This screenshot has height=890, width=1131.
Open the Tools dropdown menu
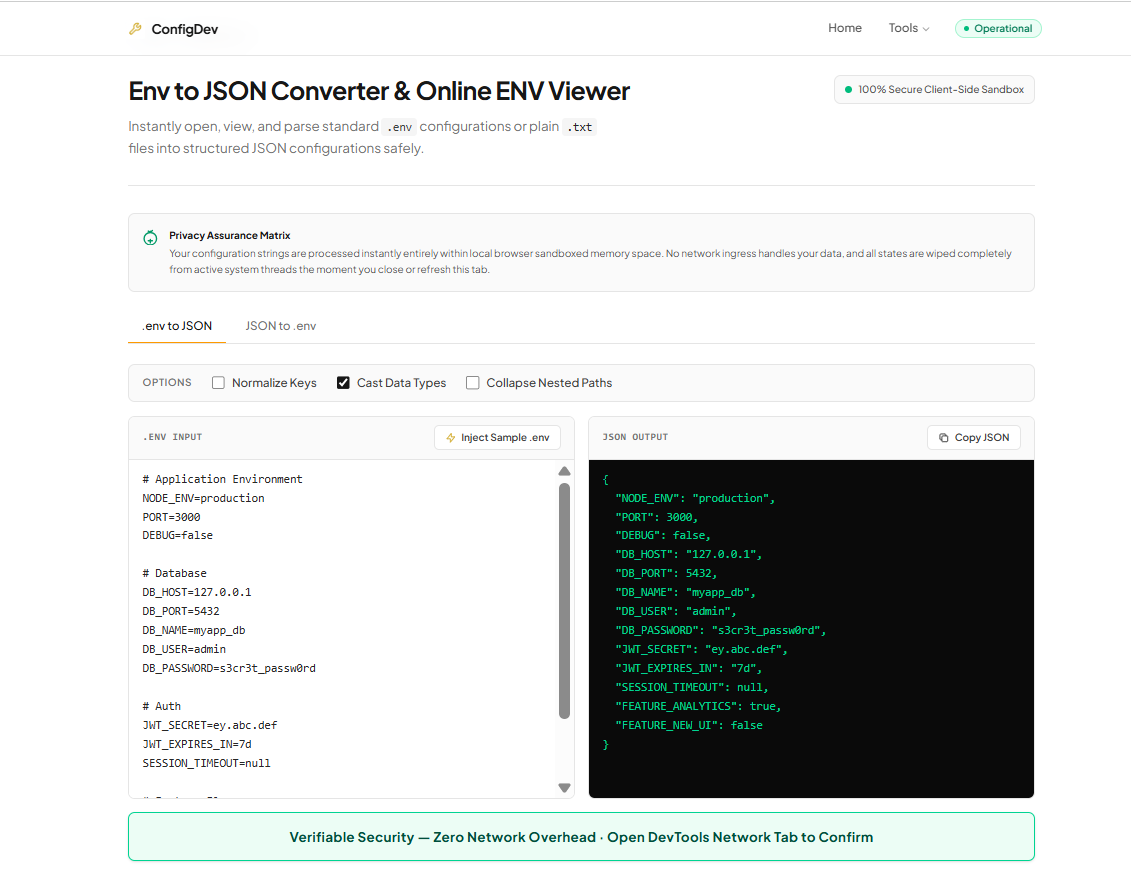909,28
